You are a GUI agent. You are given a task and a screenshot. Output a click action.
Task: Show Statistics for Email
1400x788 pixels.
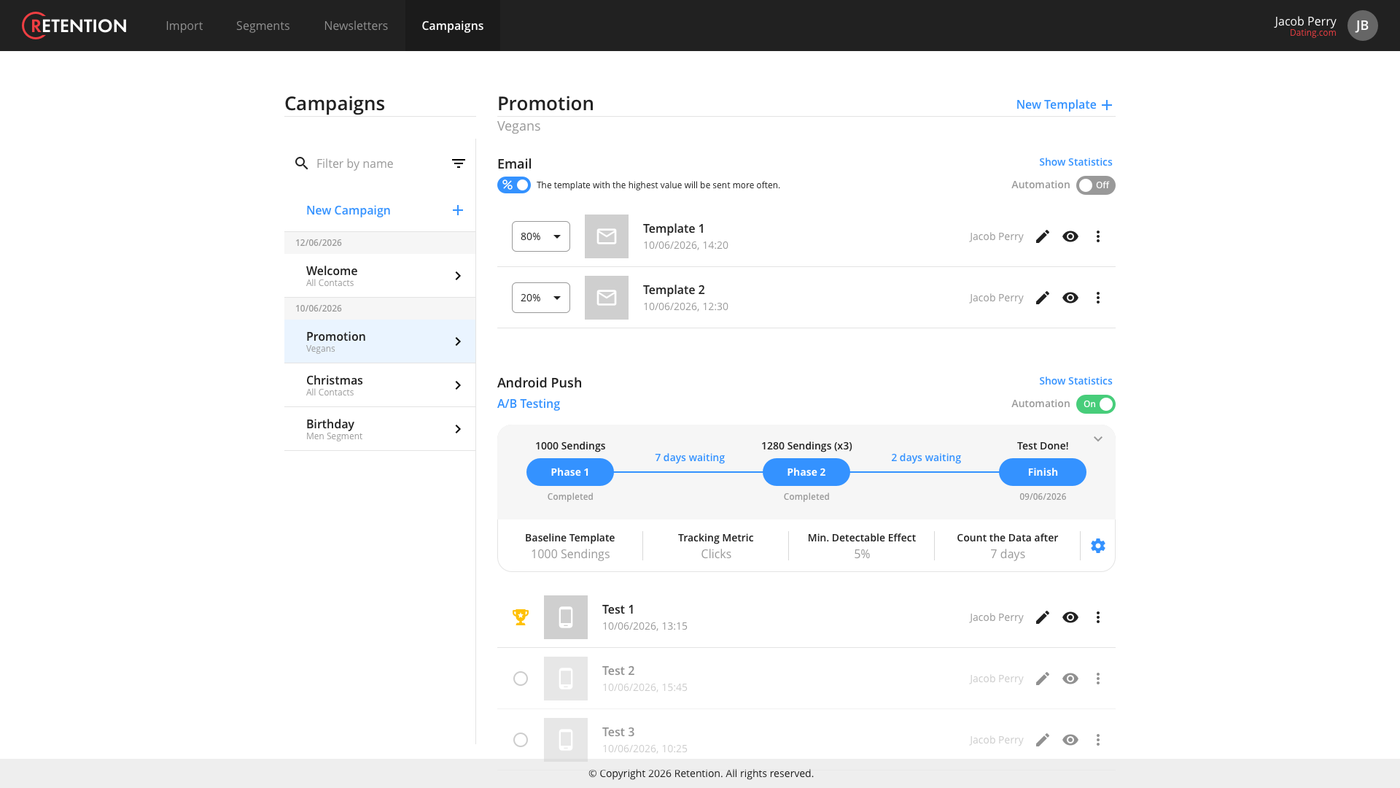click(x=1075, y=162)
